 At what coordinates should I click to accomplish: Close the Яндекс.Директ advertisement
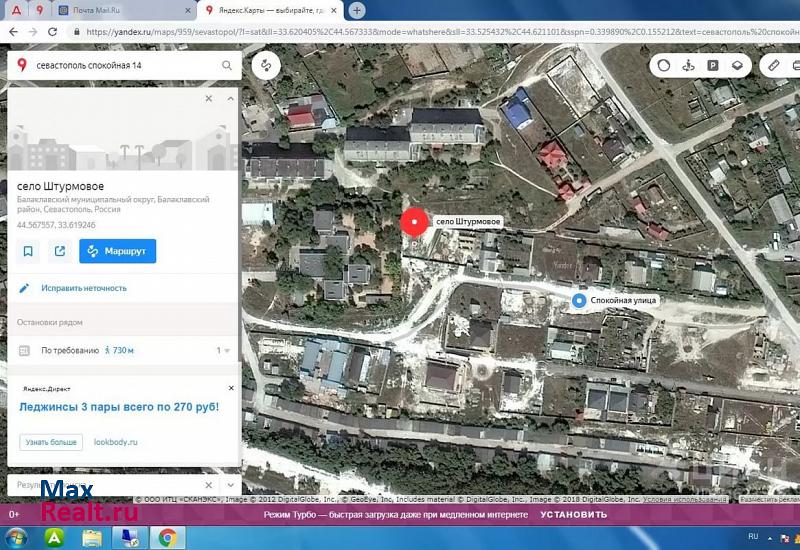[231, 387]
